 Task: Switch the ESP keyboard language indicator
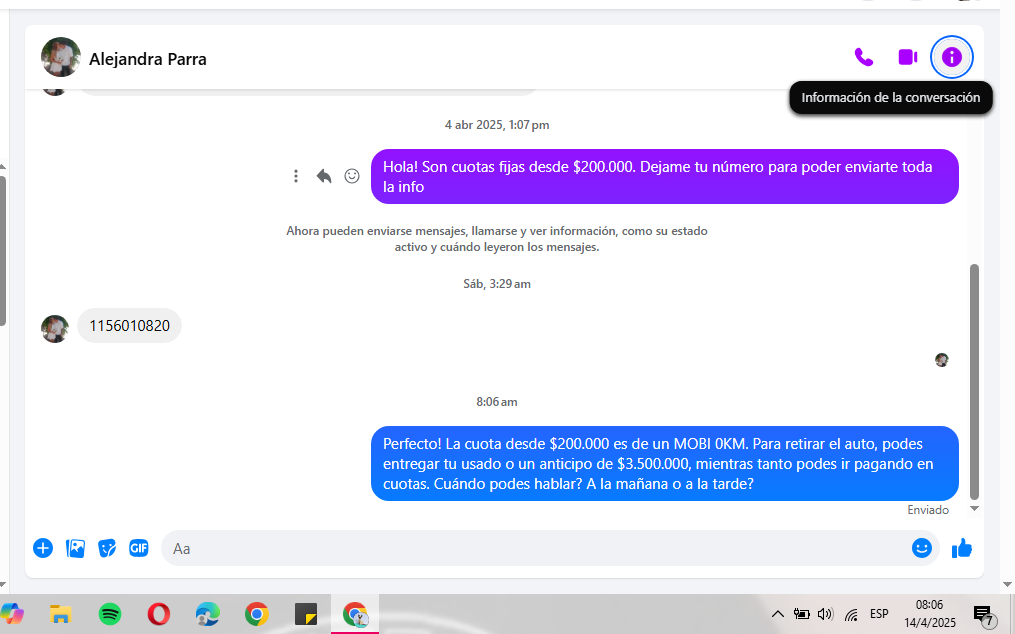click(879, 613)
